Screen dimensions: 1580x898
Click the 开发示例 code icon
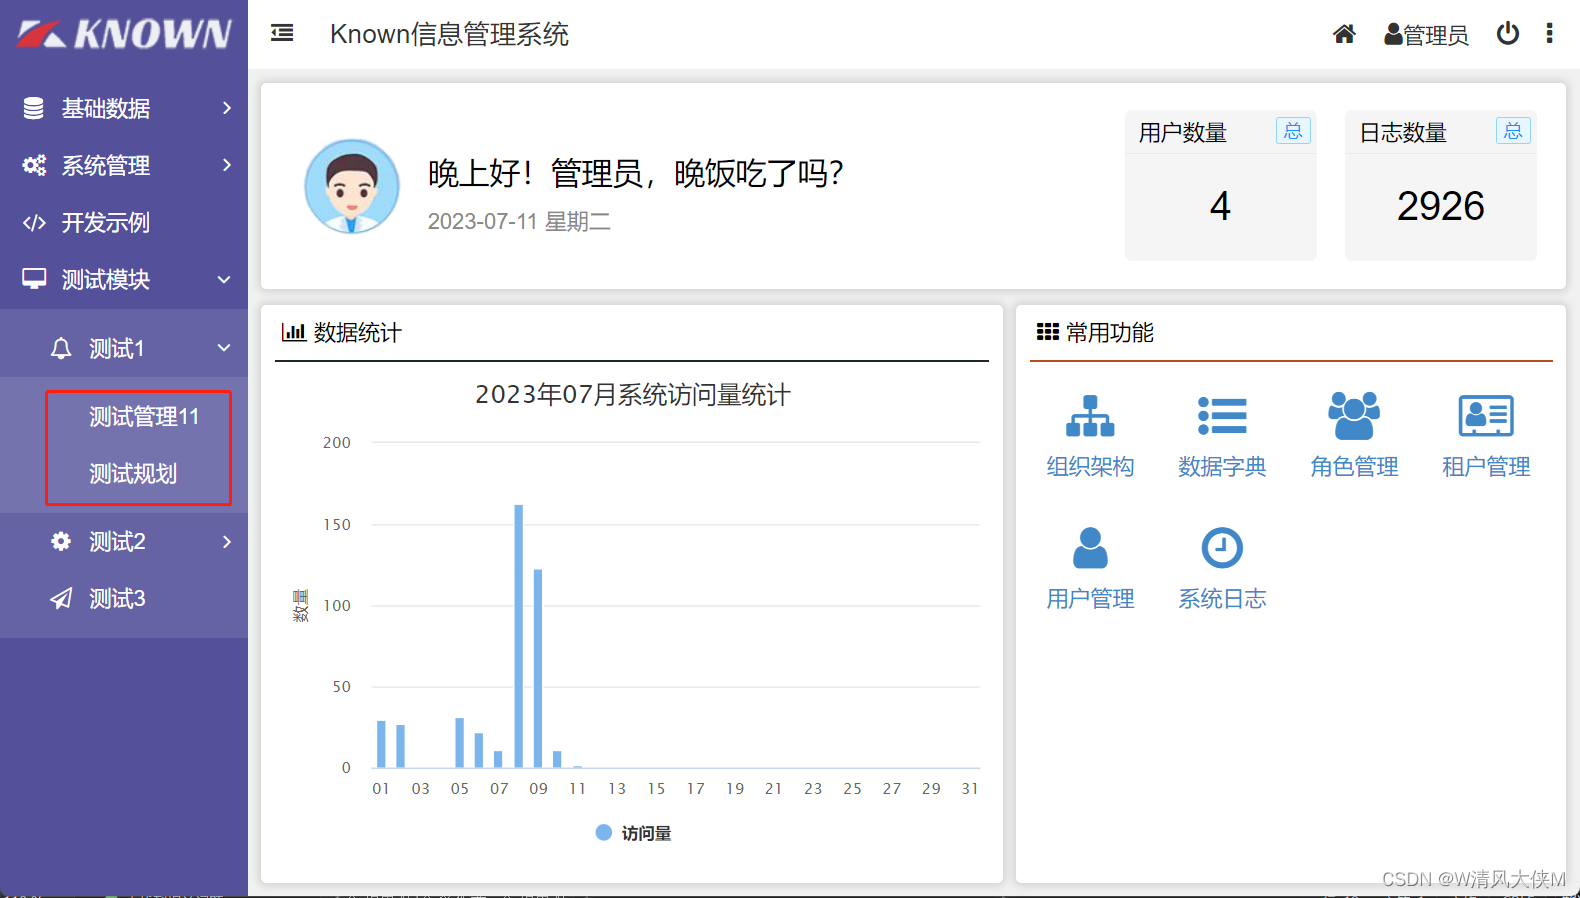(x=34, y=222)
